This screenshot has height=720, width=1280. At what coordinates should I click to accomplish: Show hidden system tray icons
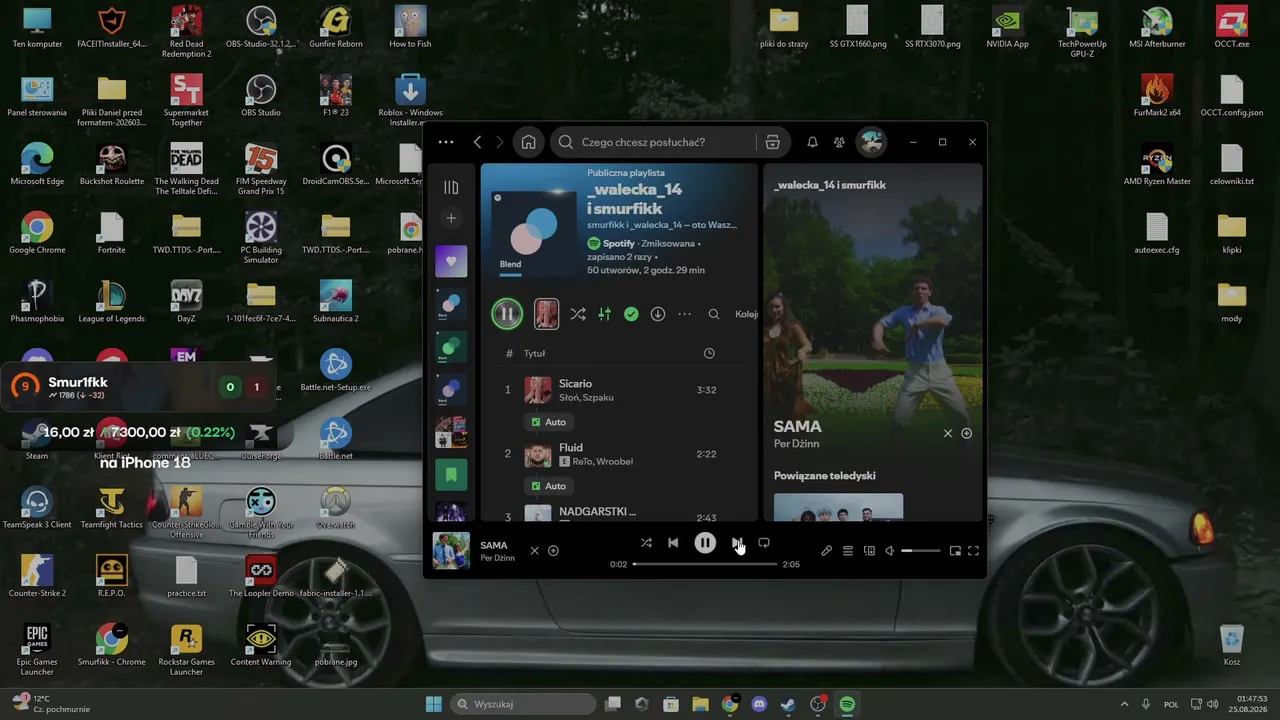[1124, 704]
